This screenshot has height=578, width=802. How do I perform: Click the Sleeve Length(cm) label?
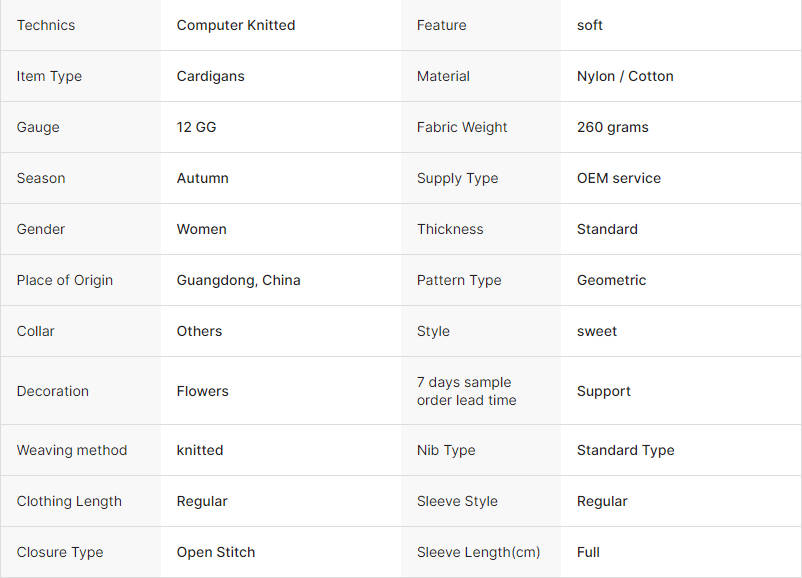[478, 552]
